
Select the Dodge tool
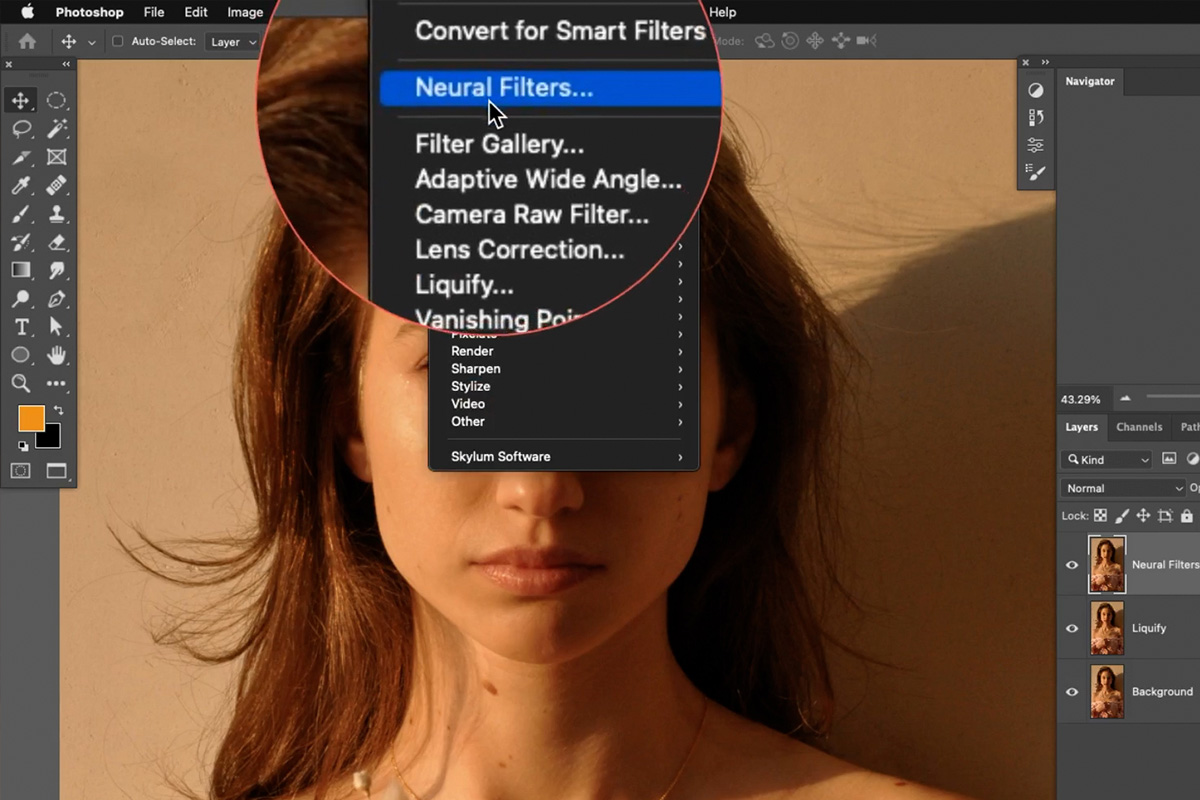[21, 299]
